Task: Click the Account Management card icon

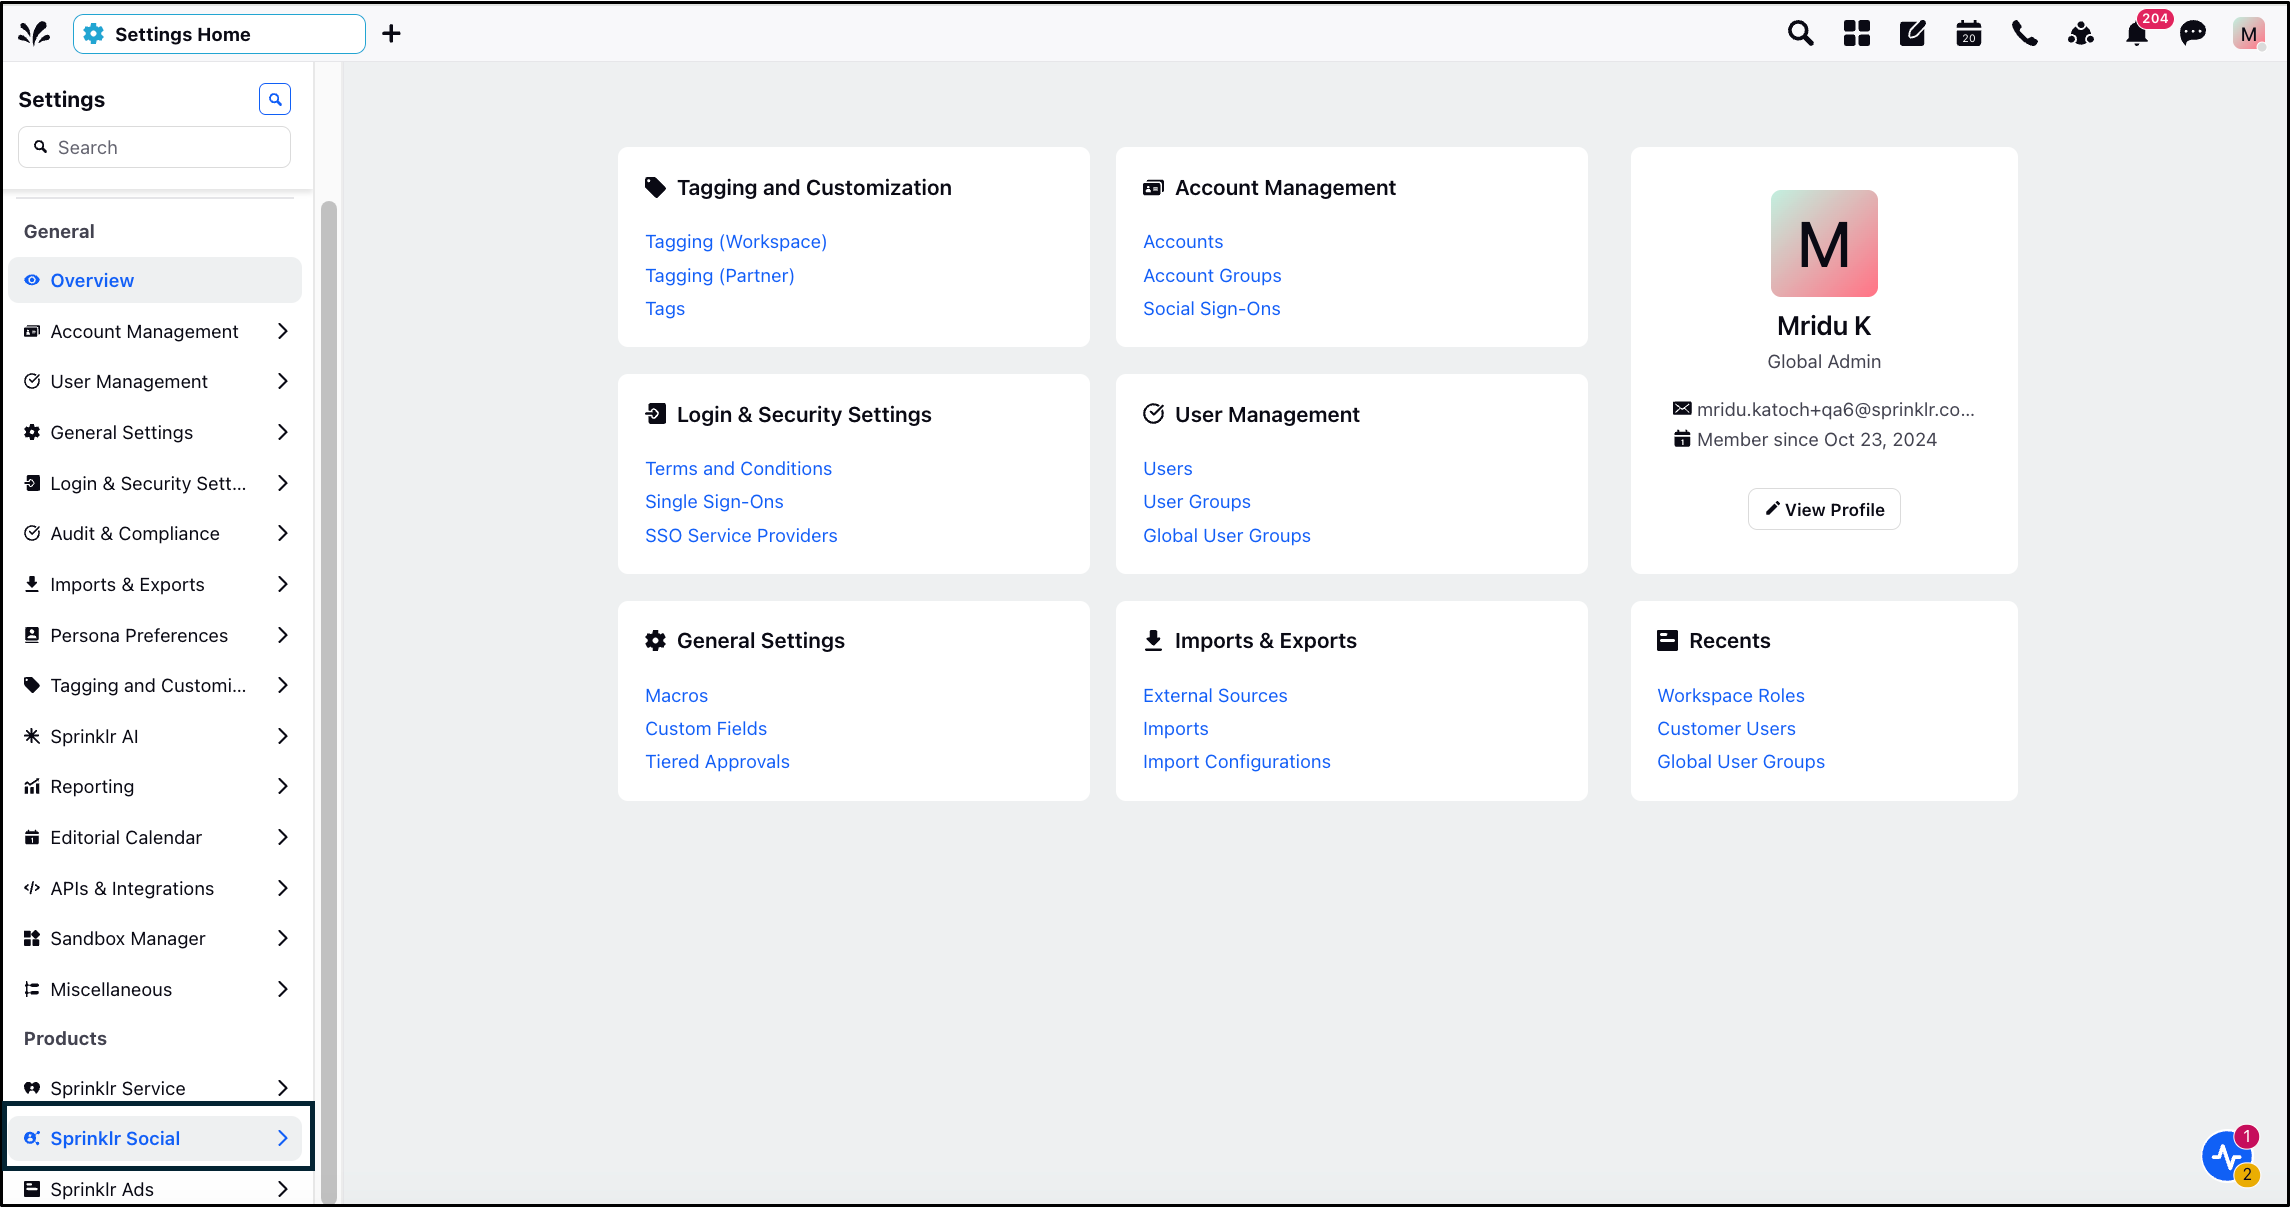Action: (1153, 187)
